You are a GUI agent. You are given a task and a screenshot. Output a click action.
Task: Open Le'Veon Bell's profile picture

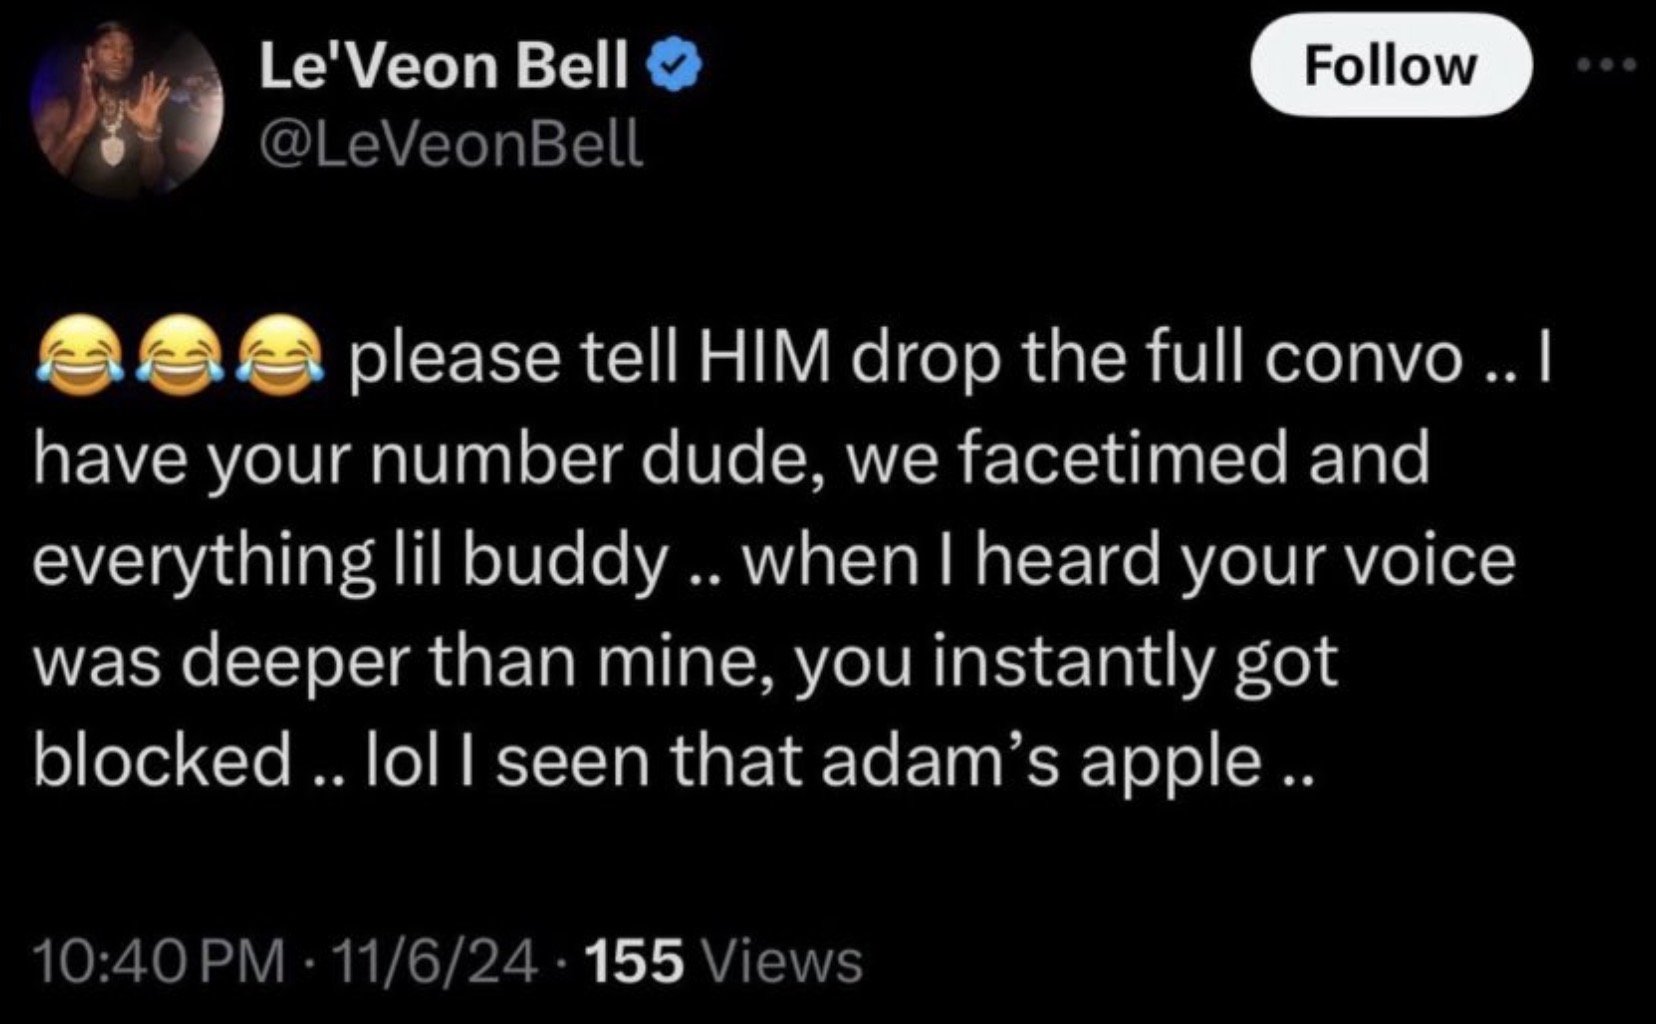tap(127, 107)
